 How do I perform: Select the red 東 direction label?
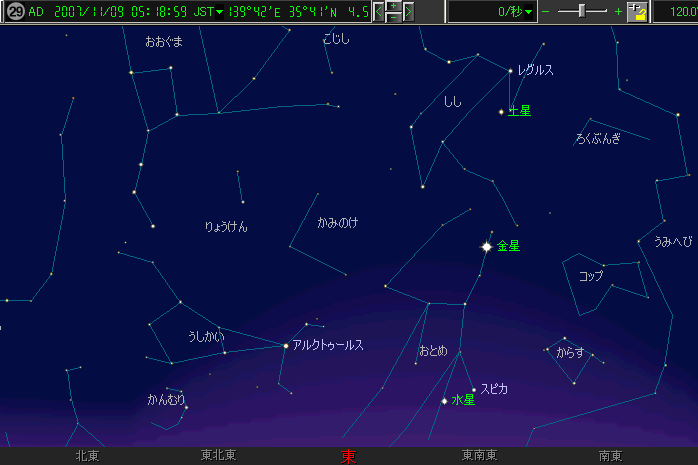point(348,456)
